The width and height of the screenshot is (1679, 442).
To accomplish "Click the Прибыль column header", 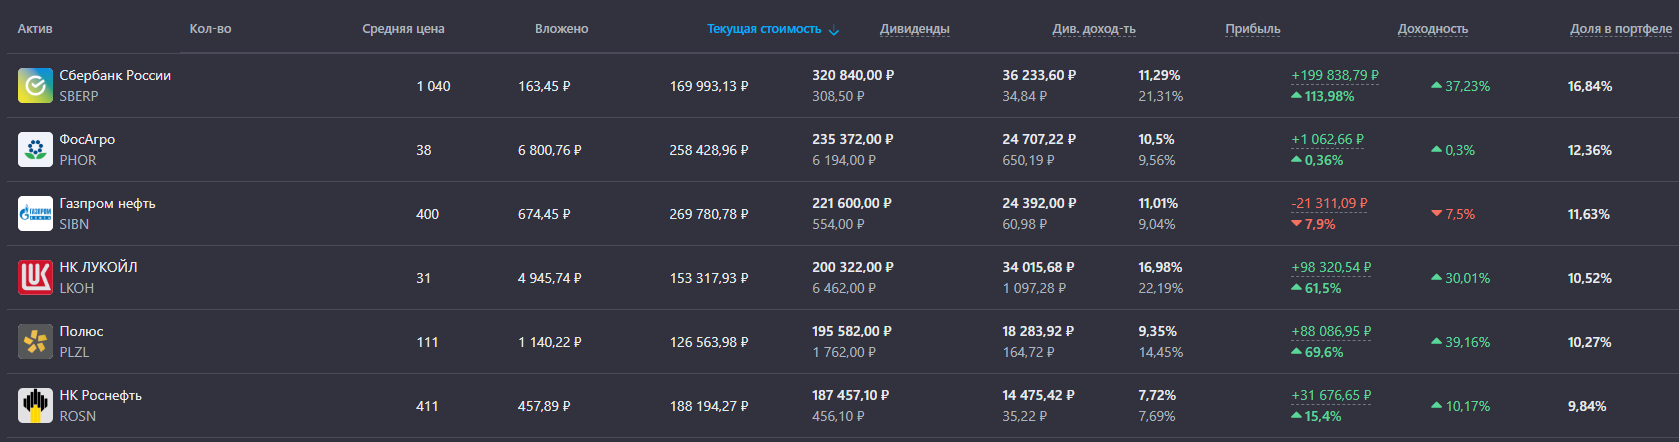I will point(1253,29).
